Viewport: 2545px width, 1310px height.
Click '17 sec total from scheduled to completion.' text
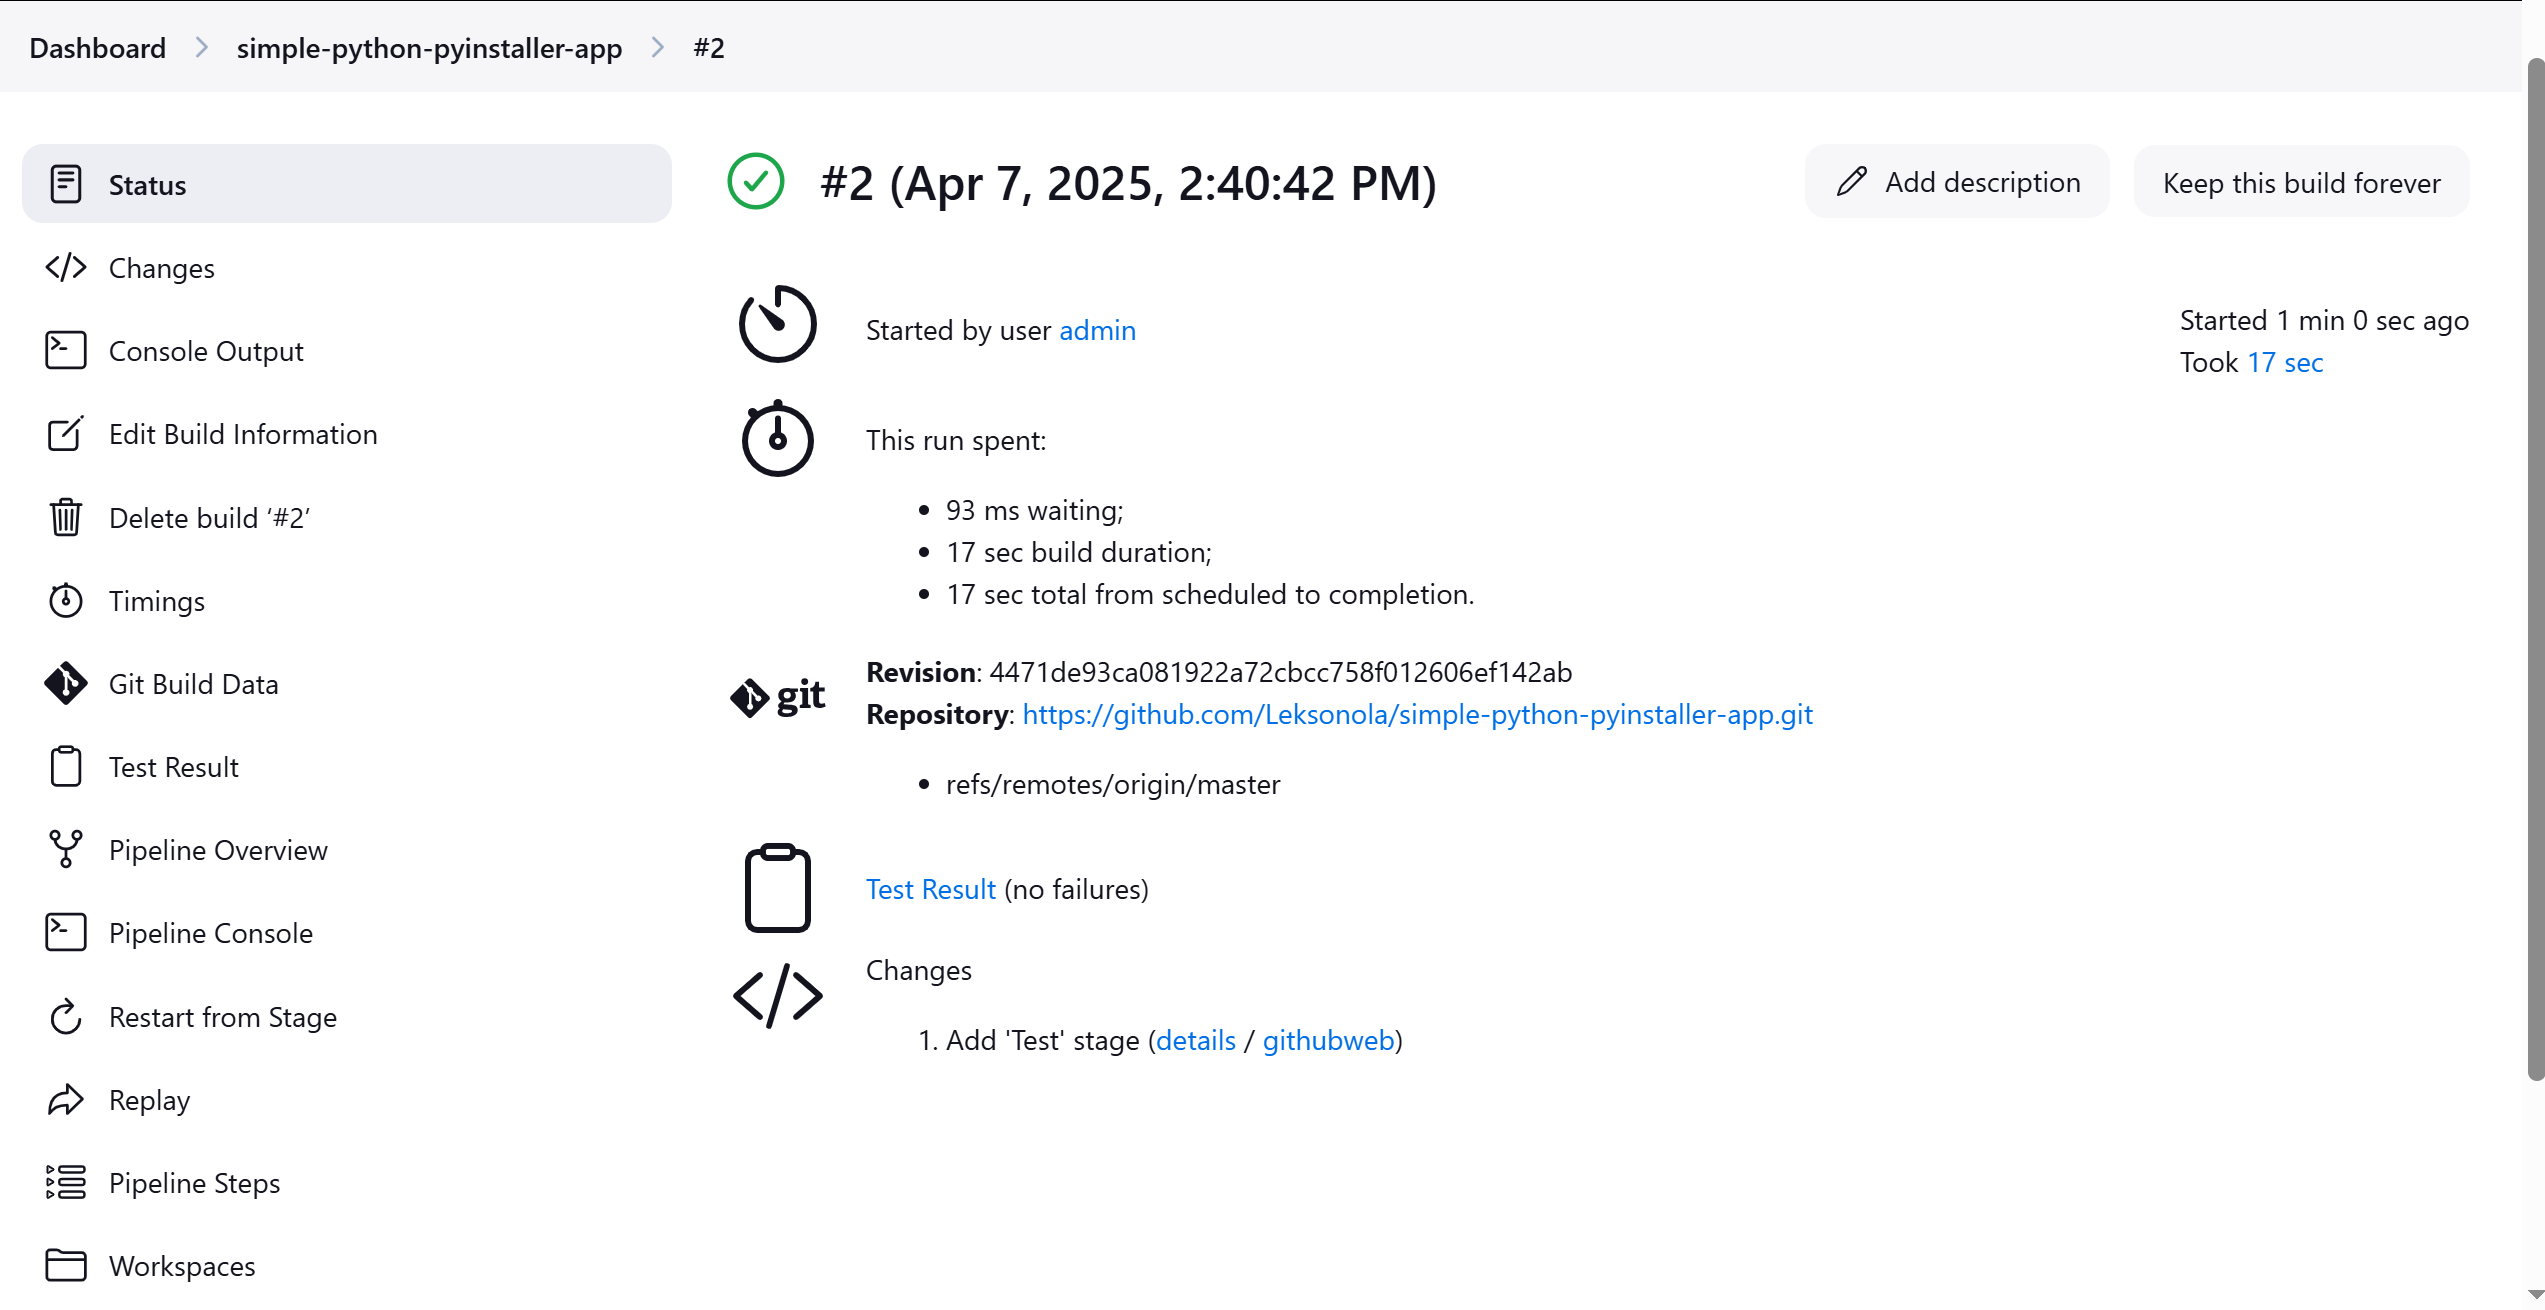click(1210, 594)
